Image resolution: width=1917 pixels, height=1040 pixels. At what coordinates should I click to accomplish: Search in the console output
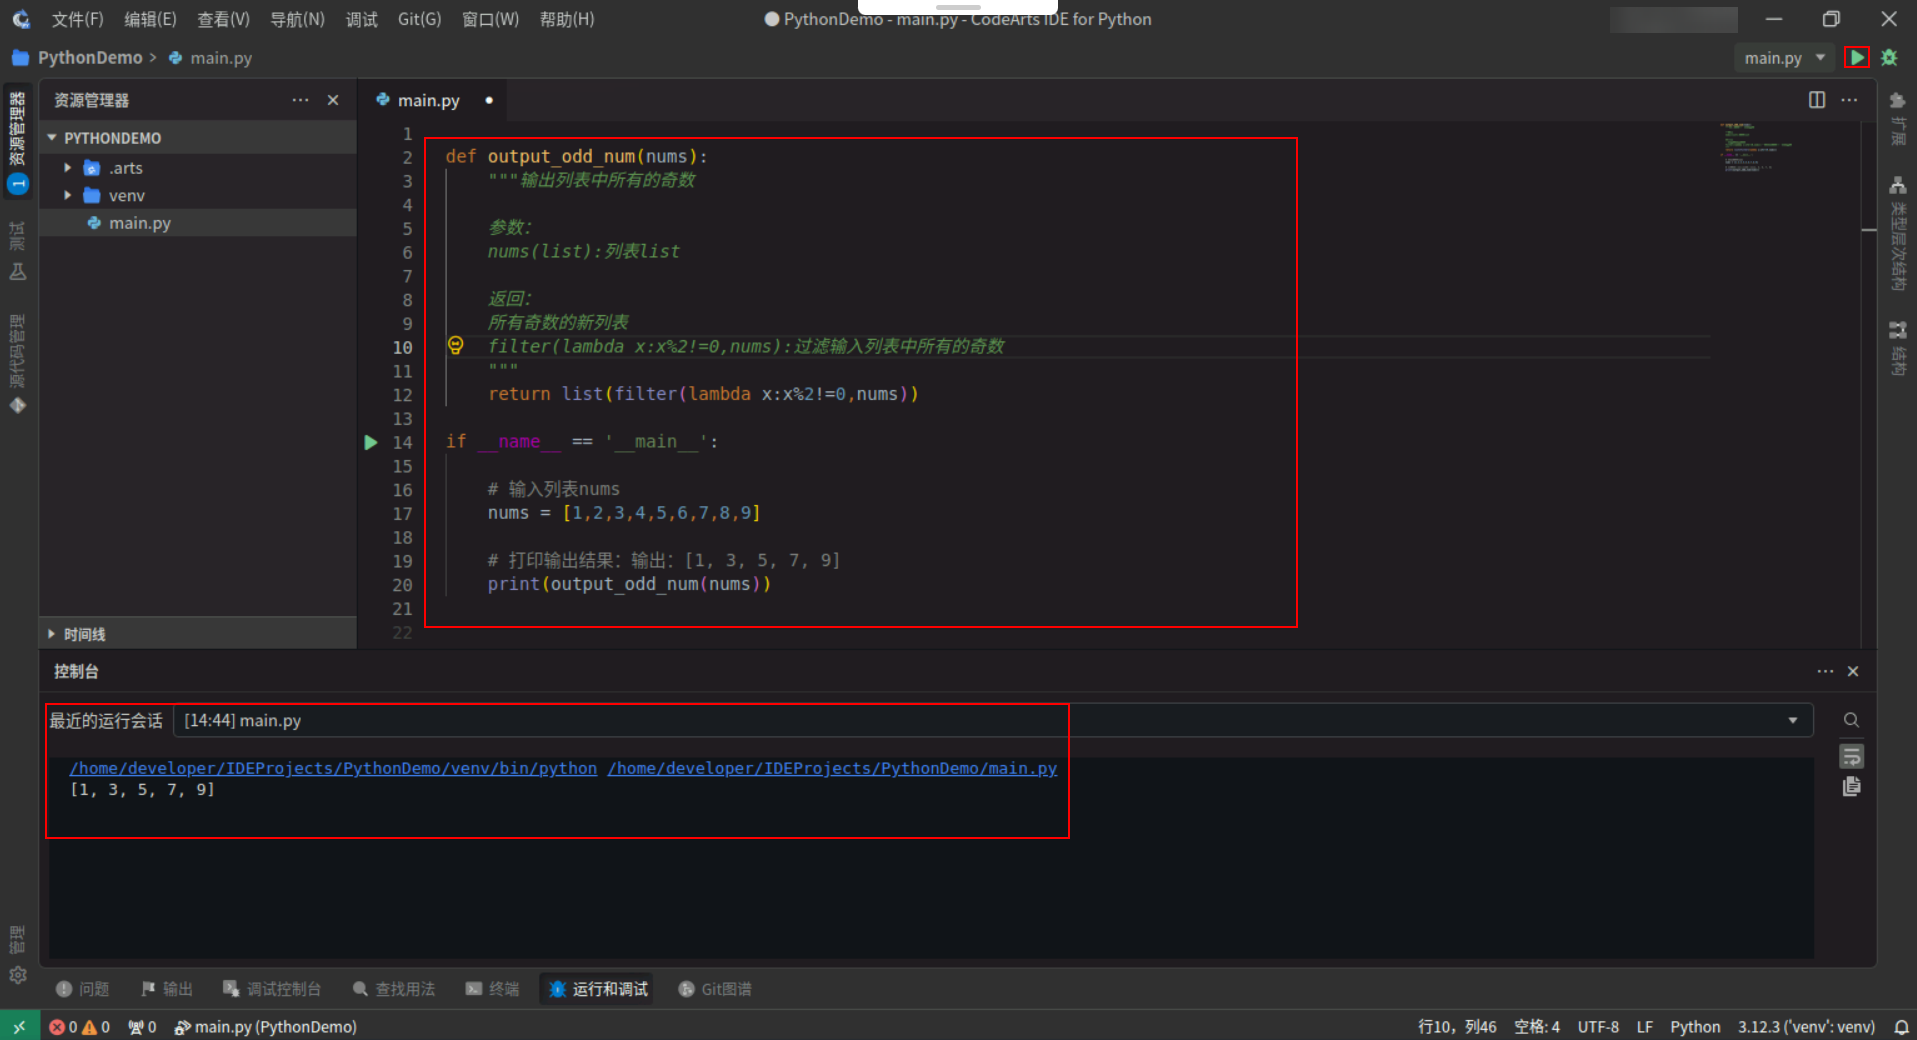click(1851, 720)
